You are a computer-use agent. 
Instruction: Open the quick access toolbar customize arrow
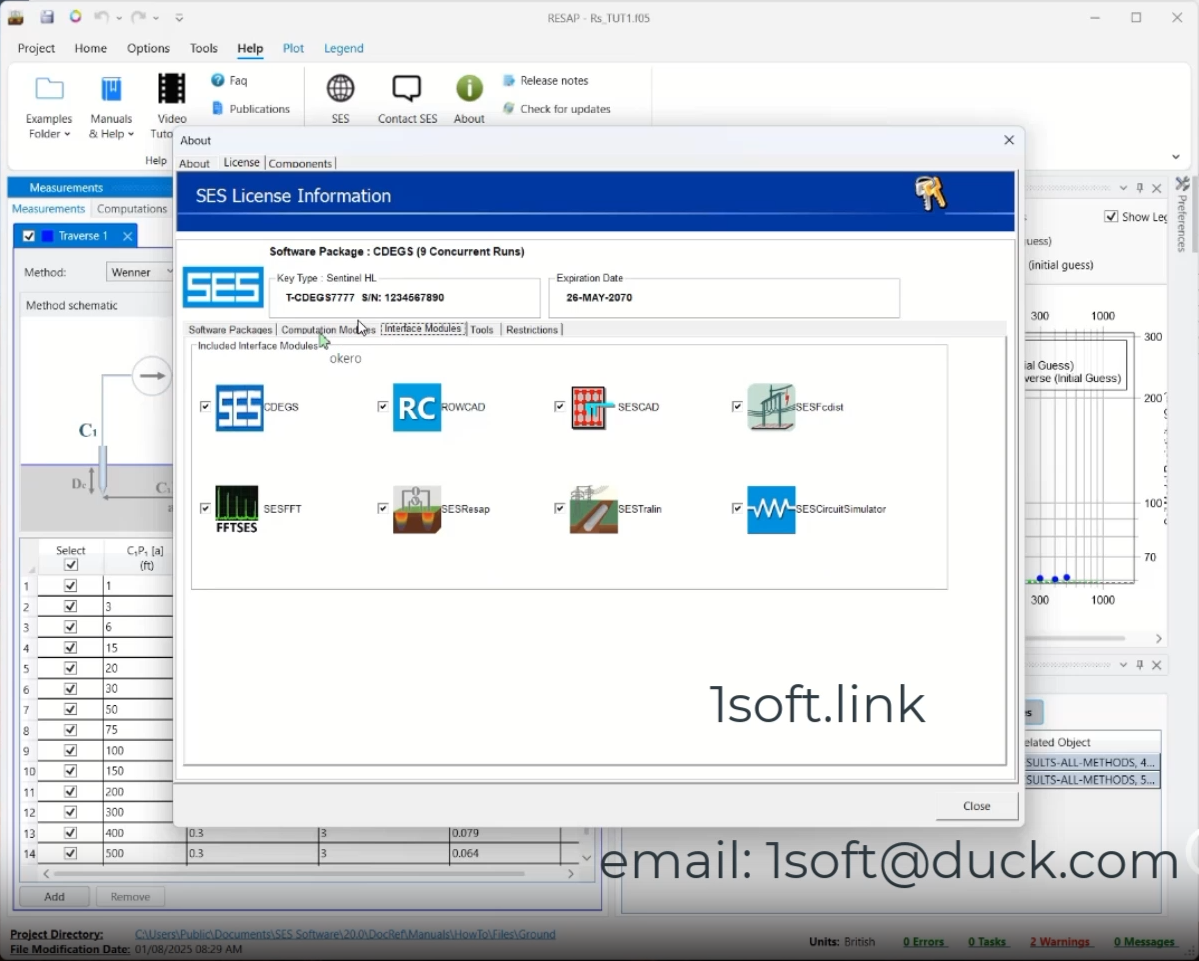coord(179,18)
